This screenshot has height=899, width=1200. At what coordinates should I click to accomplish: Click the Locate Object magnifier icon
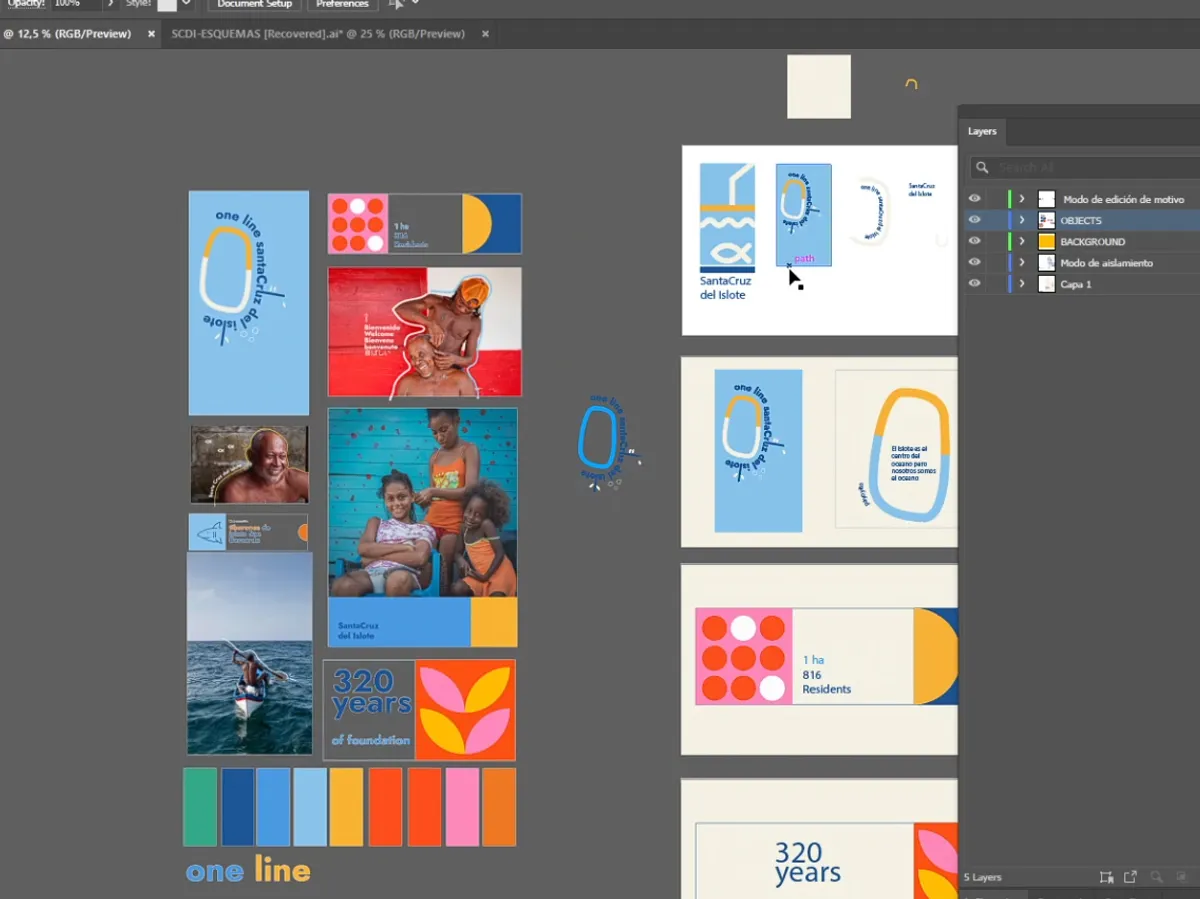coord(1156,877)
